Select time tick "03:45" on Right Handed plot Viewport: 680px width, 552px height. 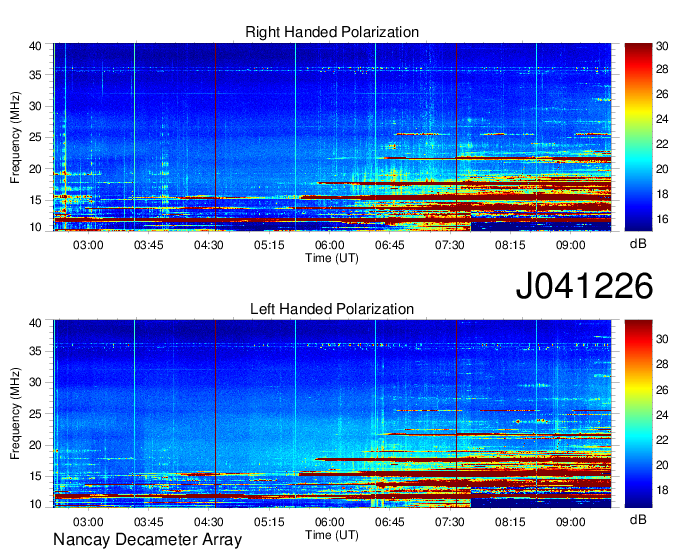coord(148,245)
